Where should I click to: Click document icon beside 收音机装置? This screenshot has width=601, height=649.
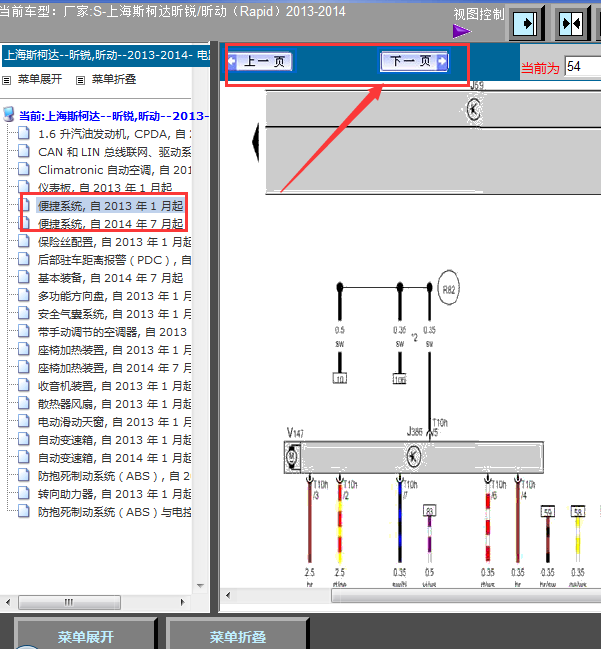24,385
